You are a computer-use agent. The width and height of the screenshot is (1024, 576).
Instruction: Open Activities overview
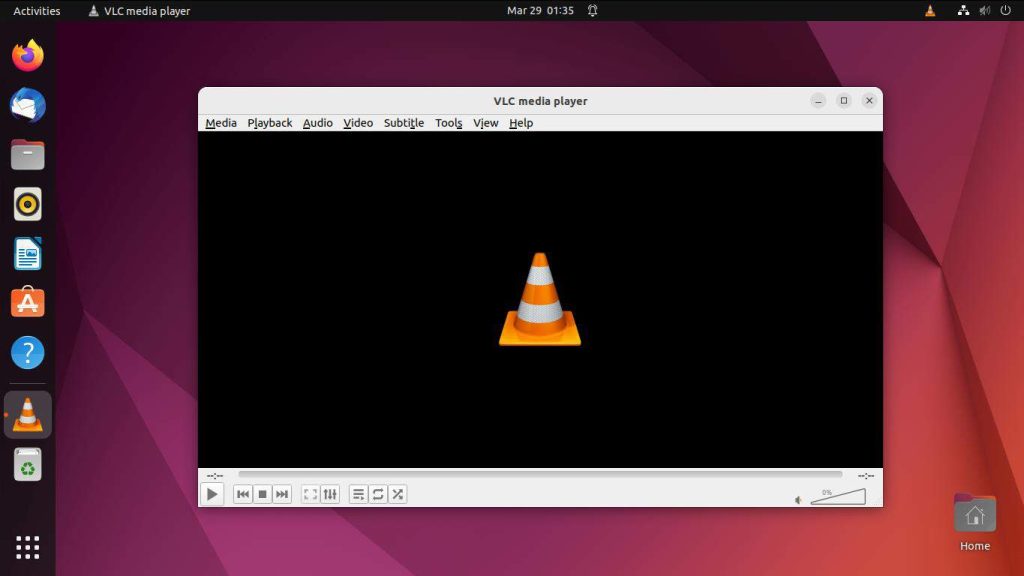point(37,10)
